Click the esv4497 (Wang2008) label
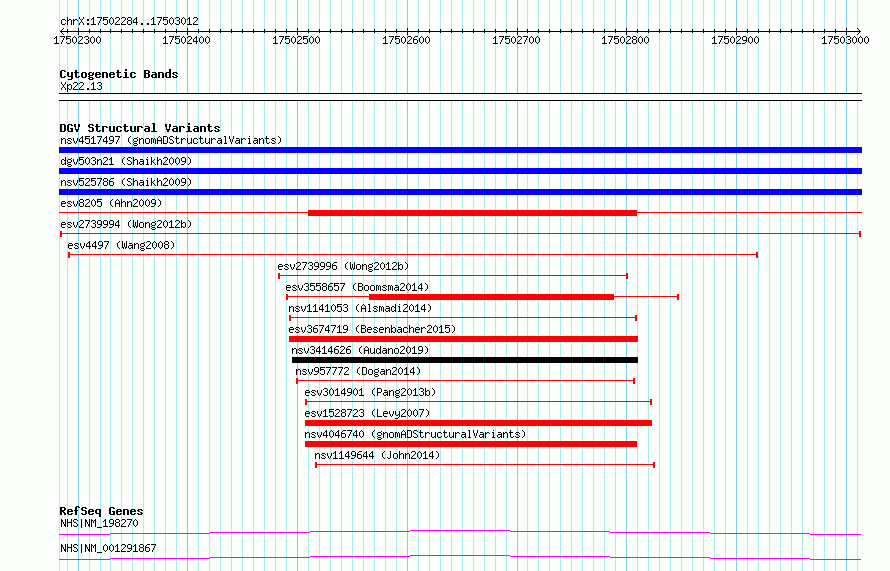Viewport: 890px width, 571px height. point(121,245)
